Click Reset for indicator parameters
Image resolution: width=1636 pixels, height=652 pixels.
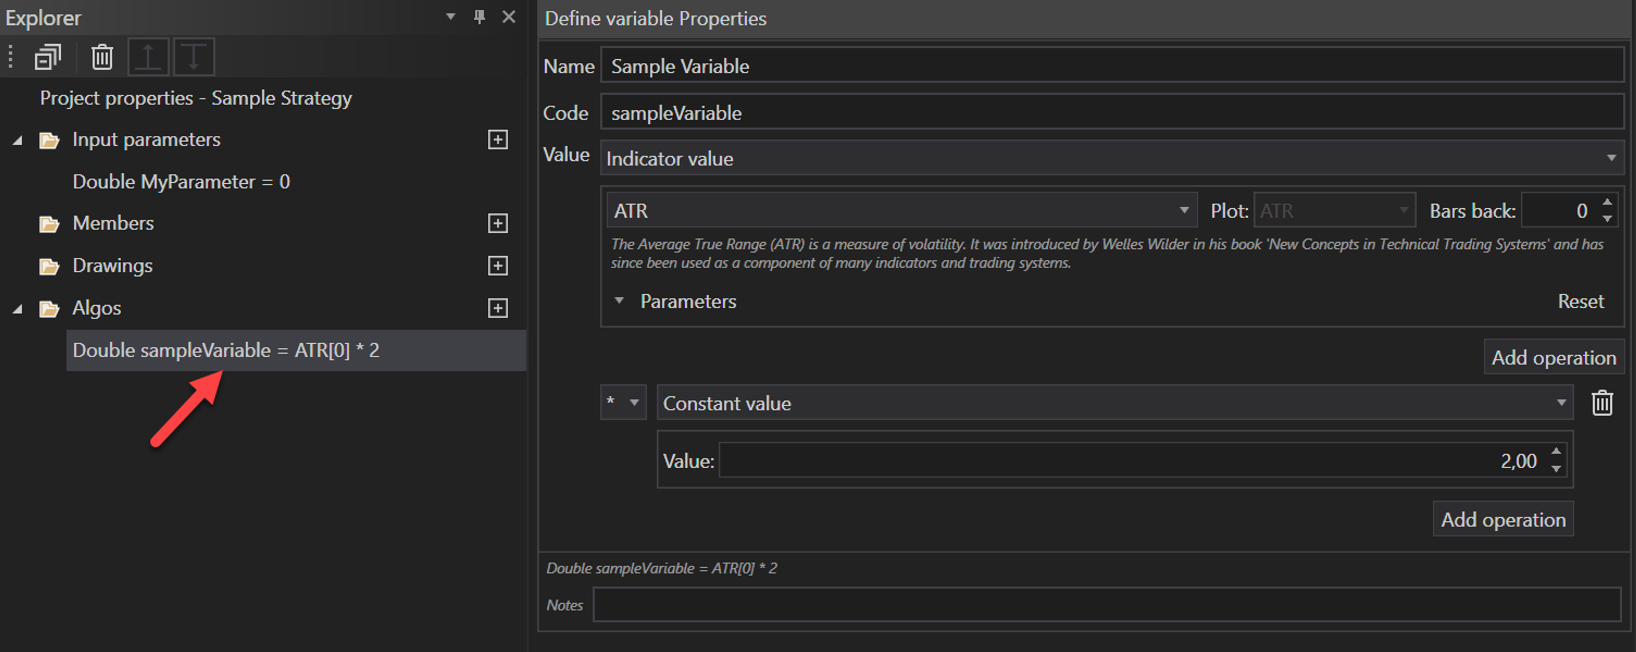[x=1580, y=301]
